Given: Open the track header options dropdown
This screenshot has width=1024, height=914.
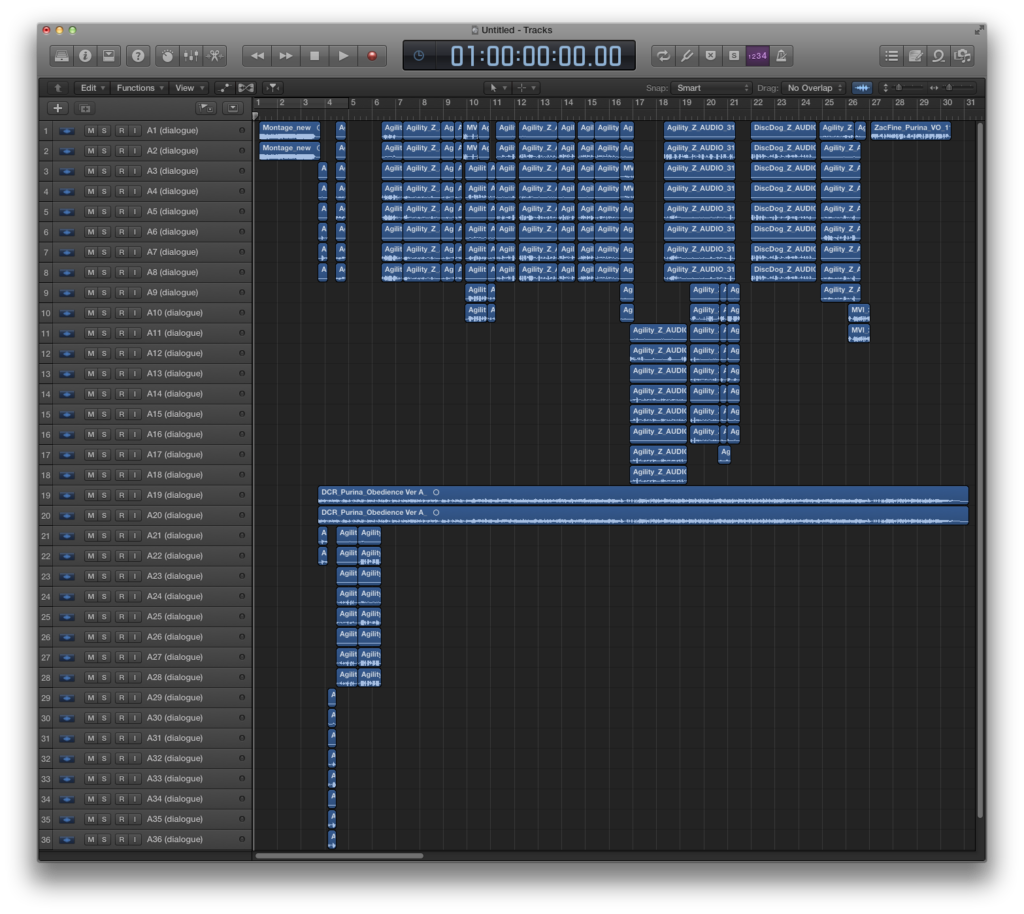Looking at the screenshot, I should tap(233, 108).
